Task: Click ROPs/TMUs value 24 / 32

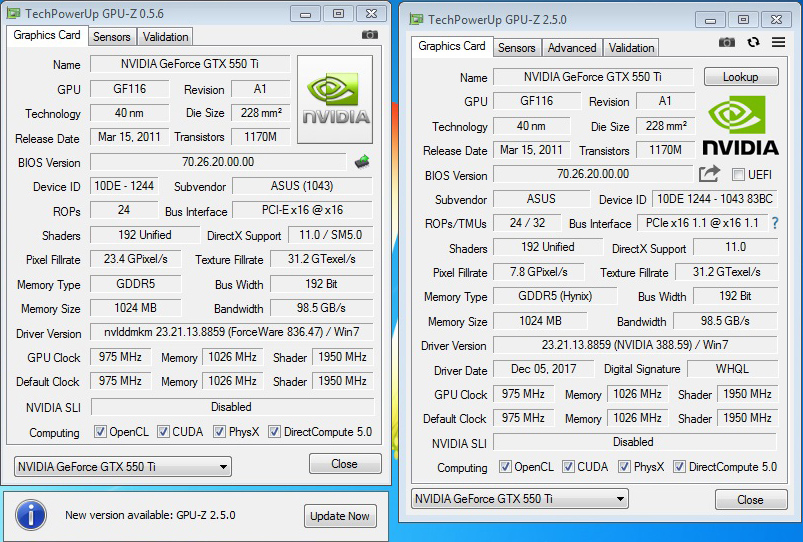Action: 527,223
